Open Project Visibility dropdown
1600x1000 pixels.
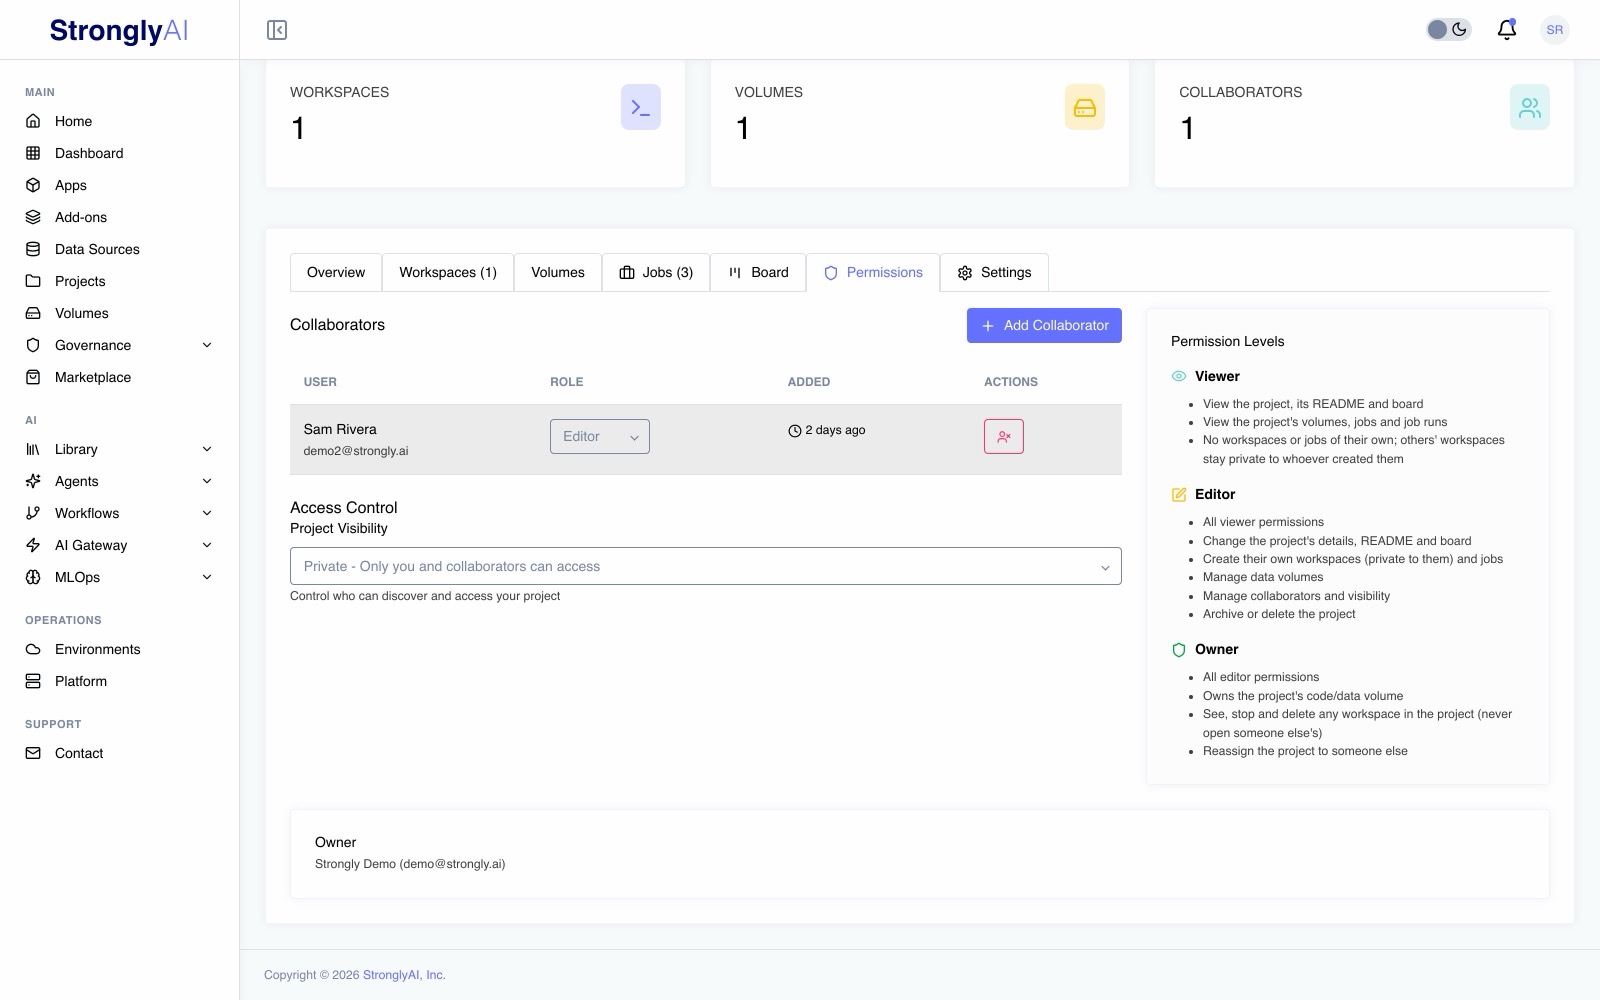[x=706, y=566]
